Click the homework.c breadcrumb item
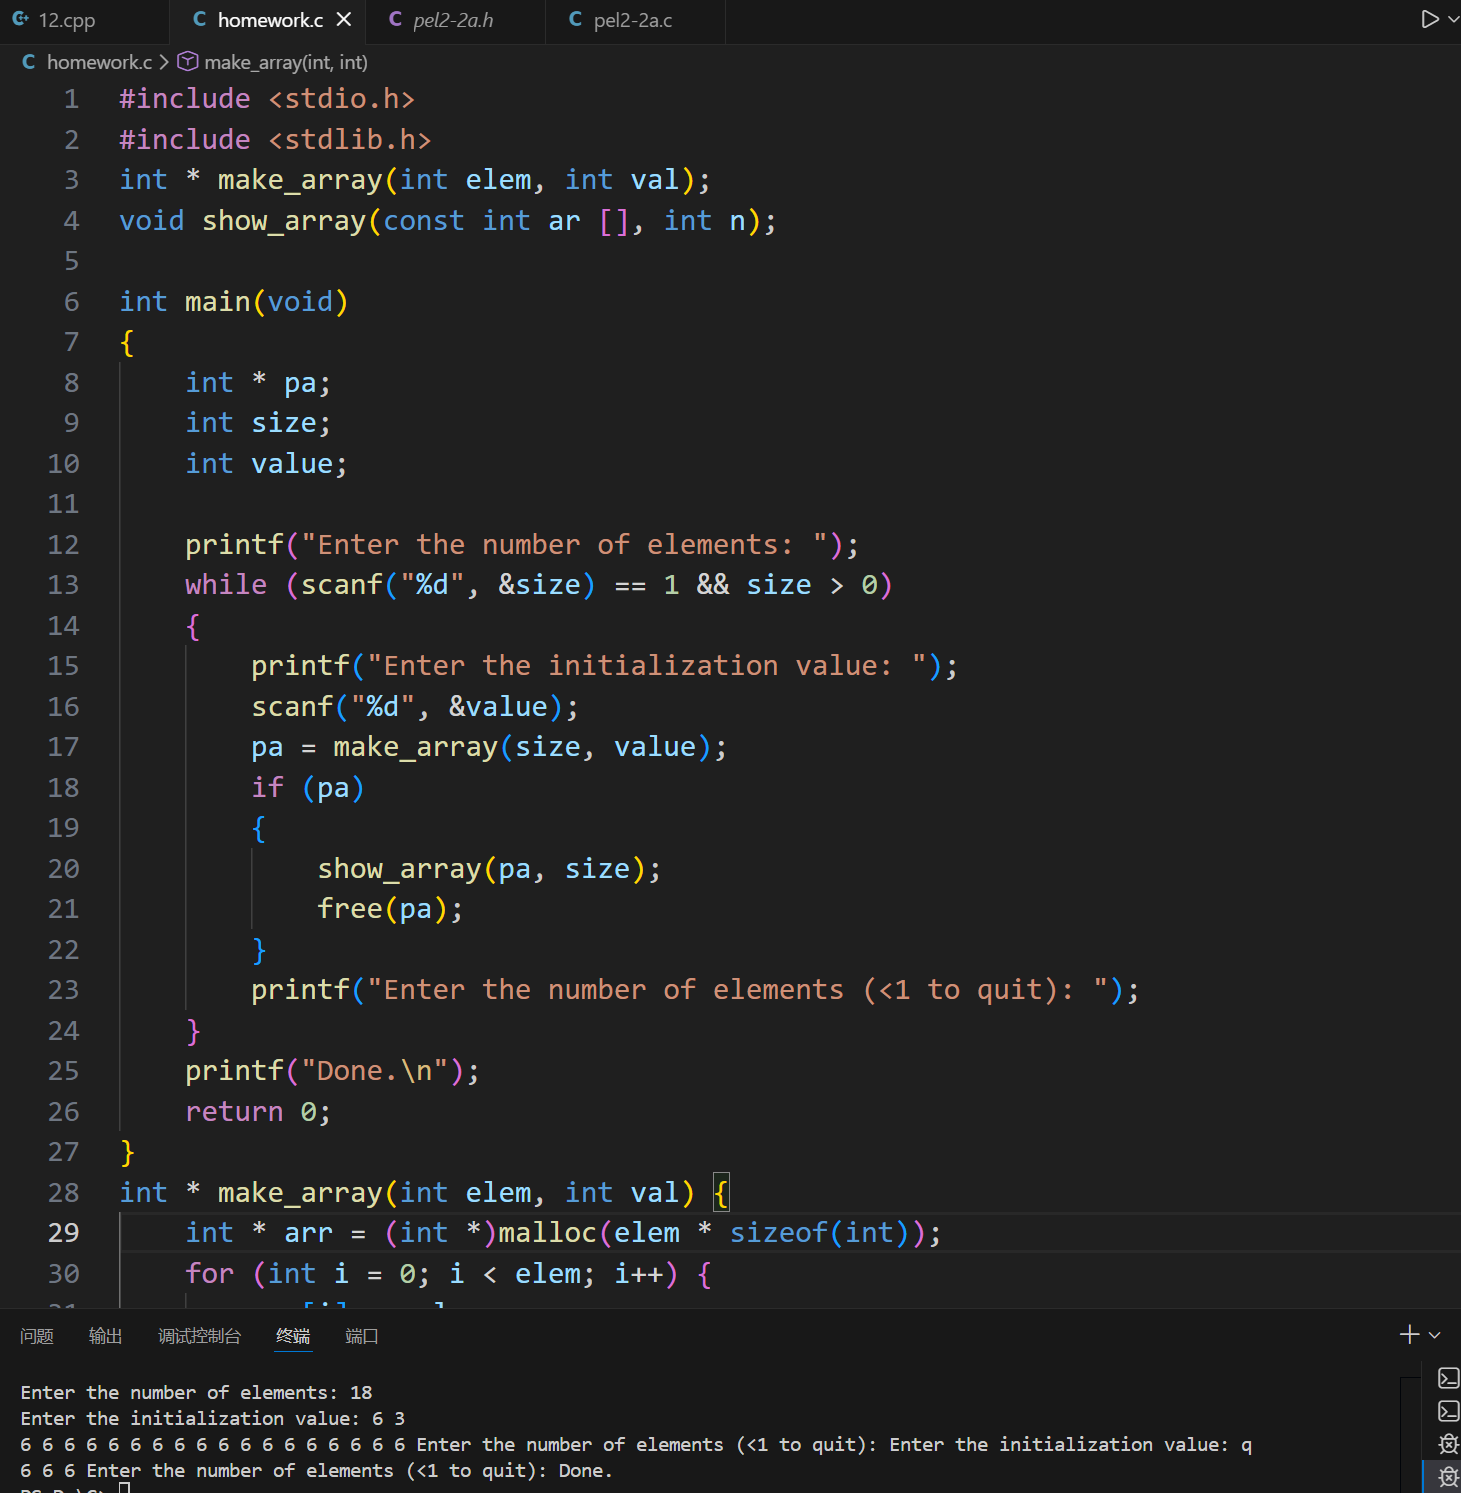The height and width of the screenshot is (1493, 1461). (99, 62)
